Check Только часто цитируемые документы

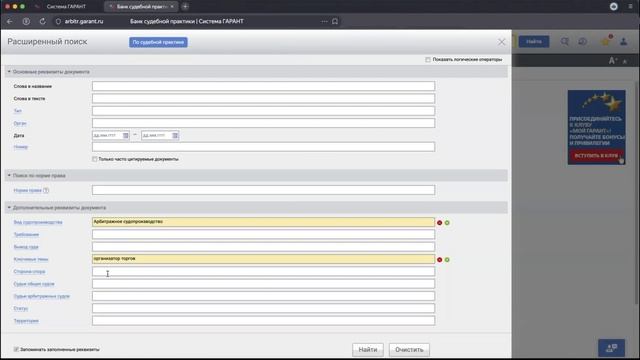click(95, 159)
